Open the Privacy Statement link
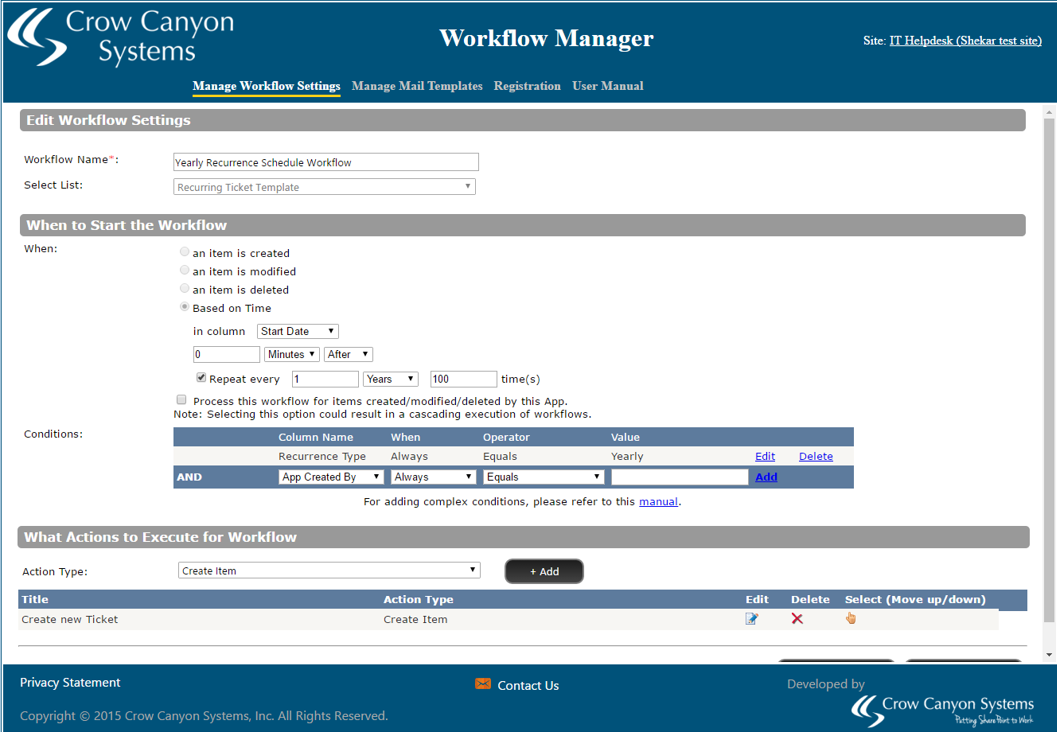 (70, 682)
